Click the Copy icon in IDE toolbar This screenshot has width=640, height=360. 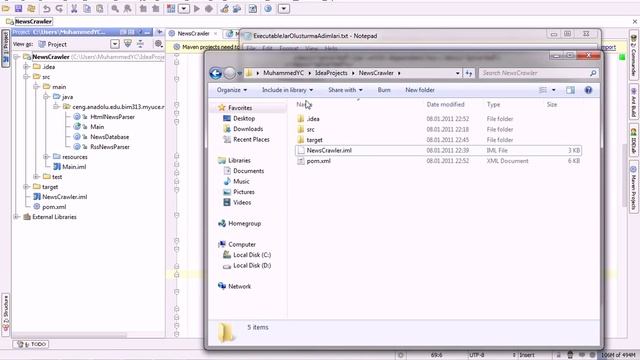tap(87, 9)
